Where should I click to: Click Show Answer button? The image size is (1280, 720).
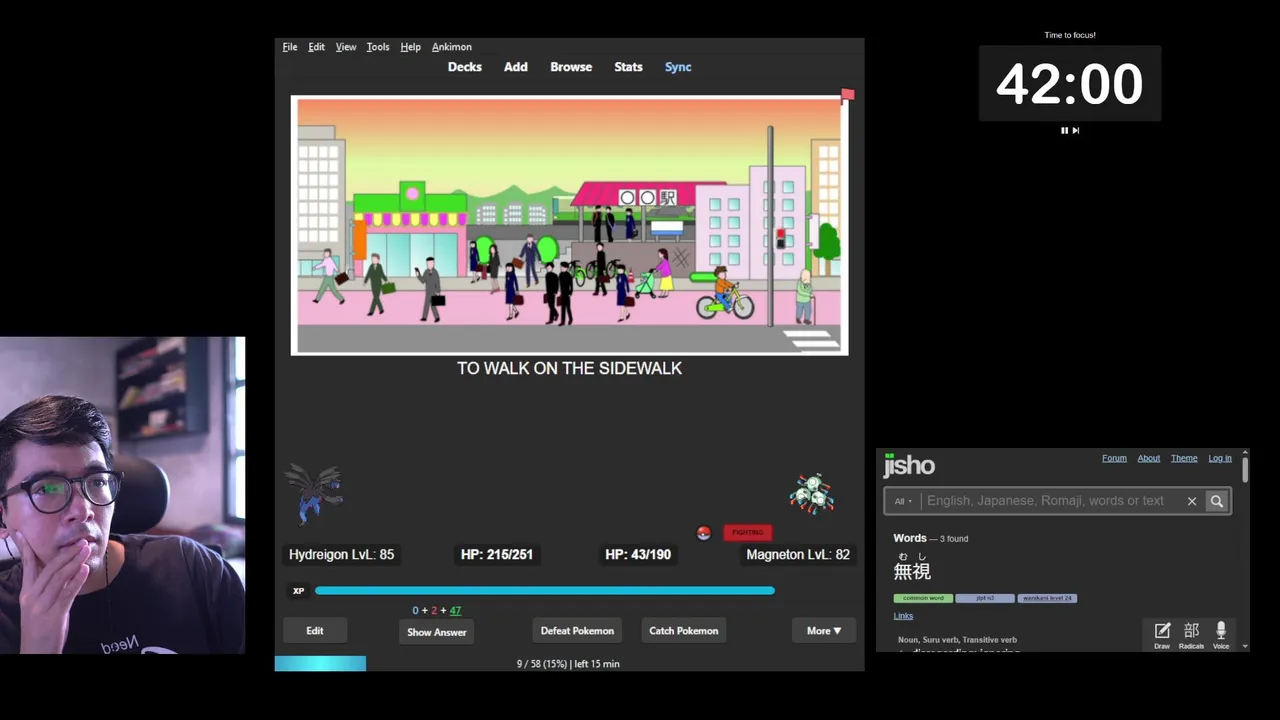[437, 632]
